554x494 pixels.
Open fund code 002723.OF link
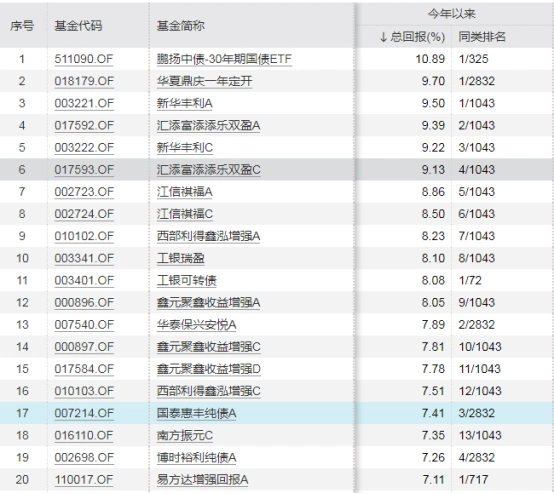(x=84, y=192)
